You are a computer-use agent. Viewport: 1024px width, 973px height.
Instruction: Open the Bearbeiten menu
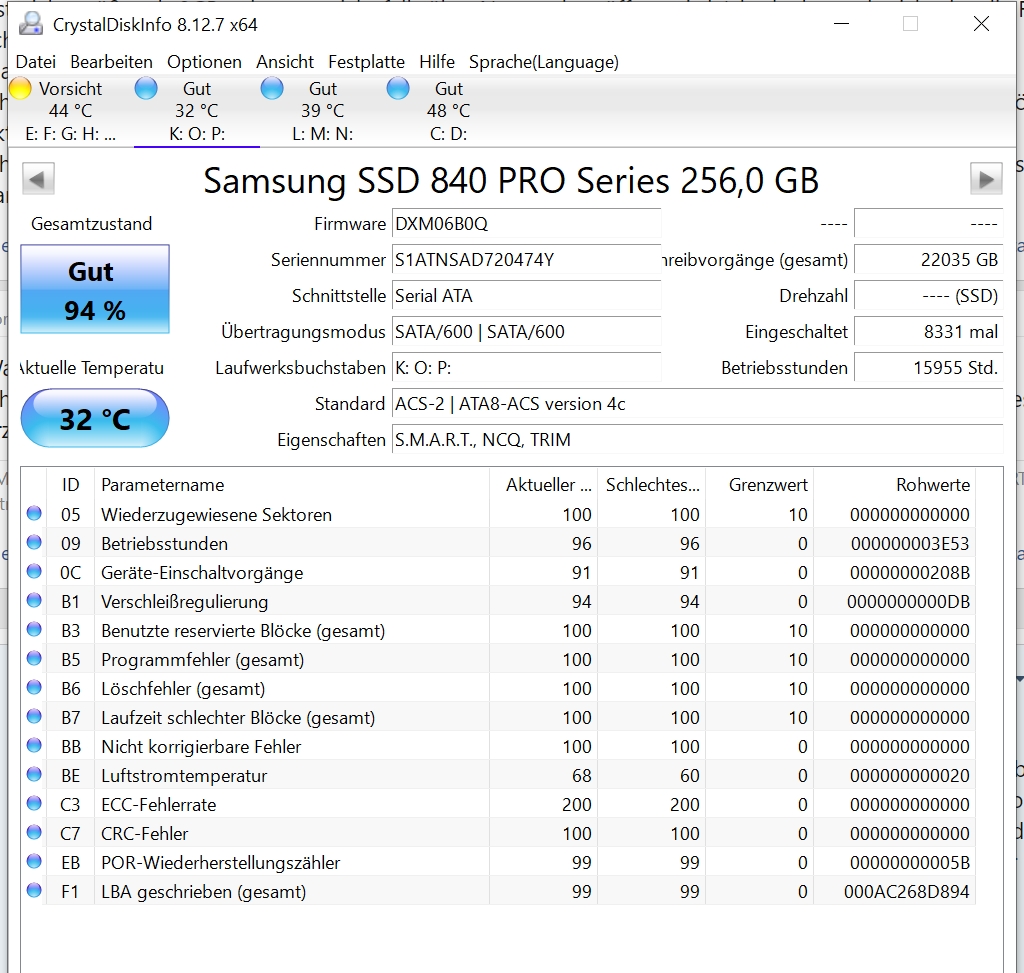click(112, 62)
